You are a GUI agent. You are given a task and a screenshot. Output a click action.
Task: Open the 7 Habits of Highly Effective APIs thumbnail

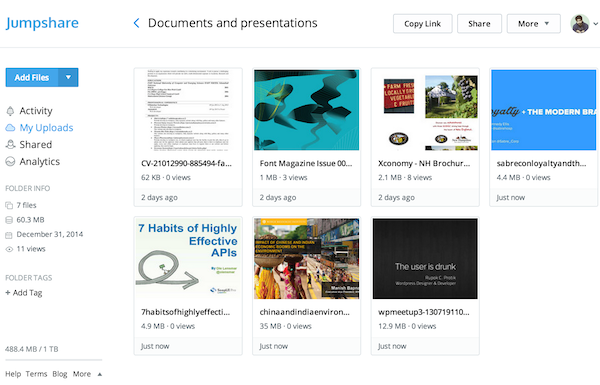(188, 259)
